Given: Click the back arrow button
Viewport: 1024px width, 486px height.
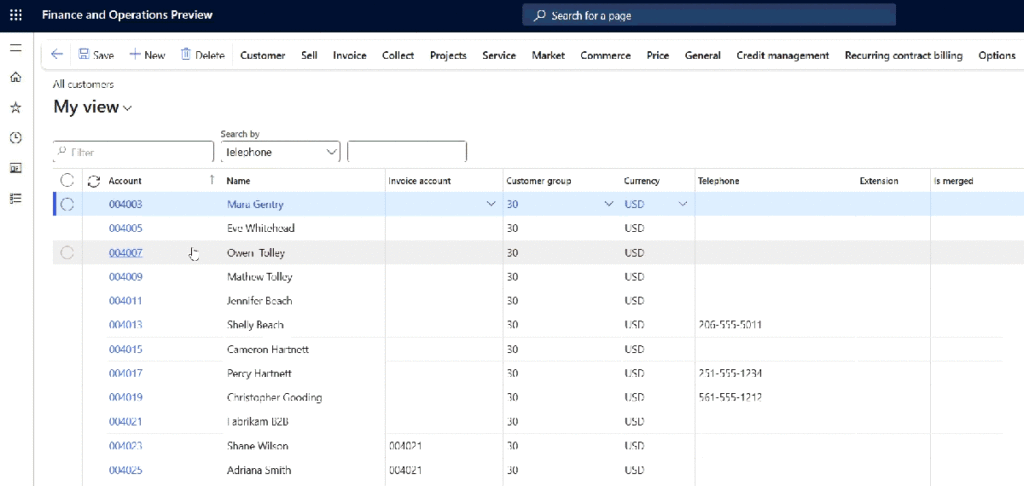Looking at the screenshot, I should (57, 55).
